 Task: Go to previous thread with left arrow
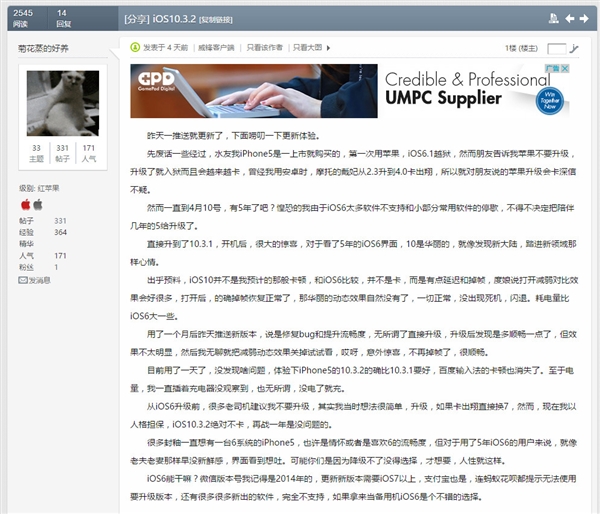(568, 18)
